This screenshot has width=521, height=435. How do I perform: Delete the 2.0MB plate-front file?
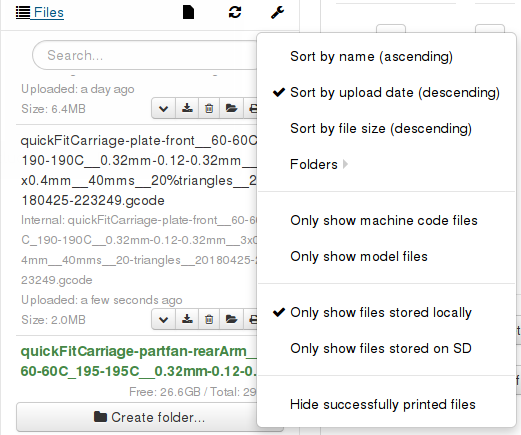209,320
